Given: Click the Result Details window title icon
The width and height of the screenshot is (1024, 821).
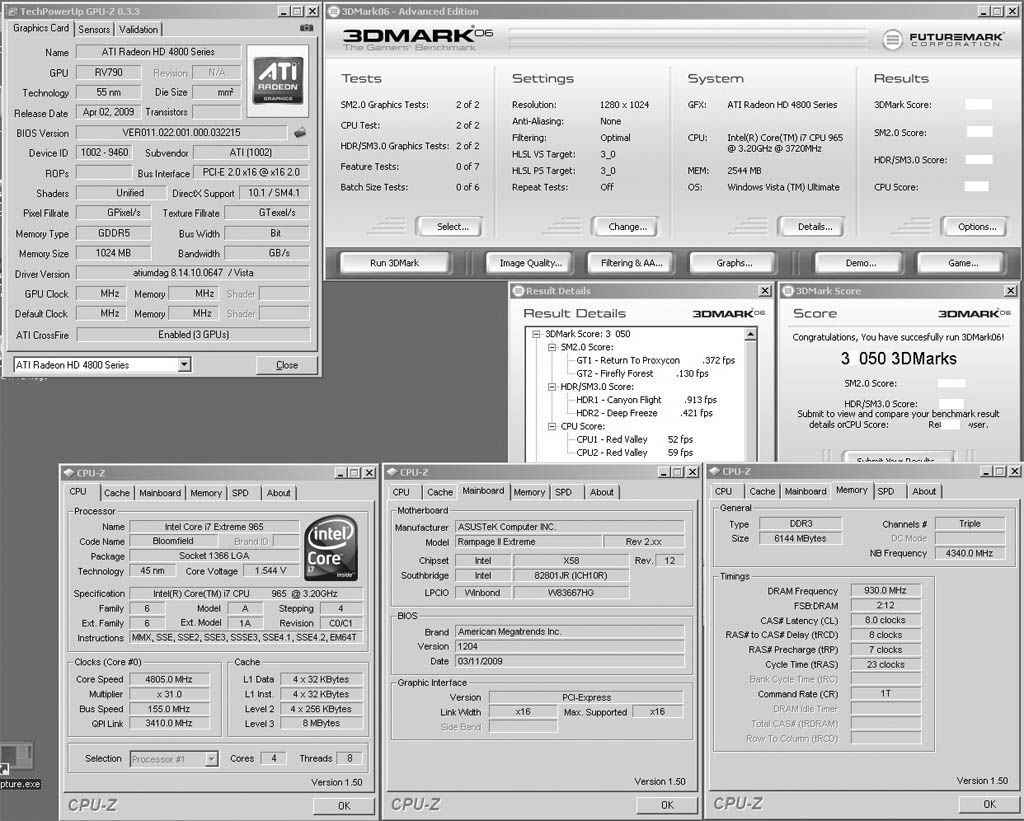Looking at the screenshot, I should [519, 291].
